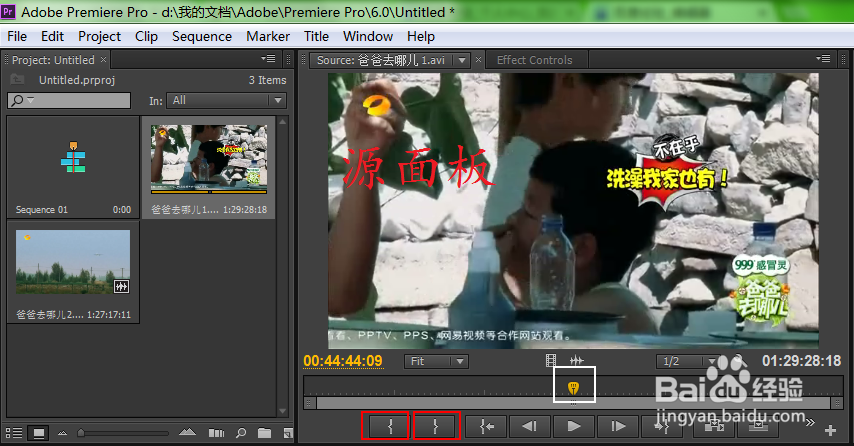
Task: Play the source clip
Action: coord(574,426)
